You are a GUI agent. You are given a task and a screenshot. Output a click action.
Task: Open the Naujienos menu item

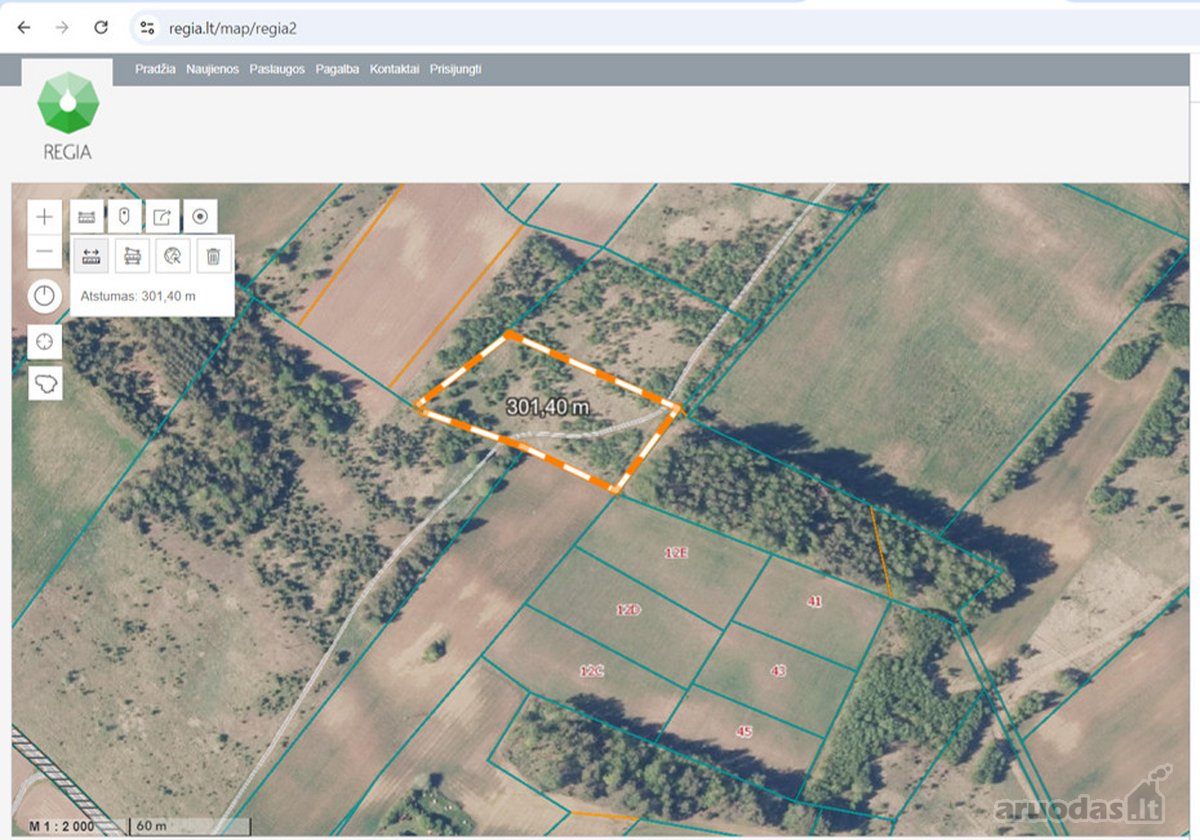point(212,69)
